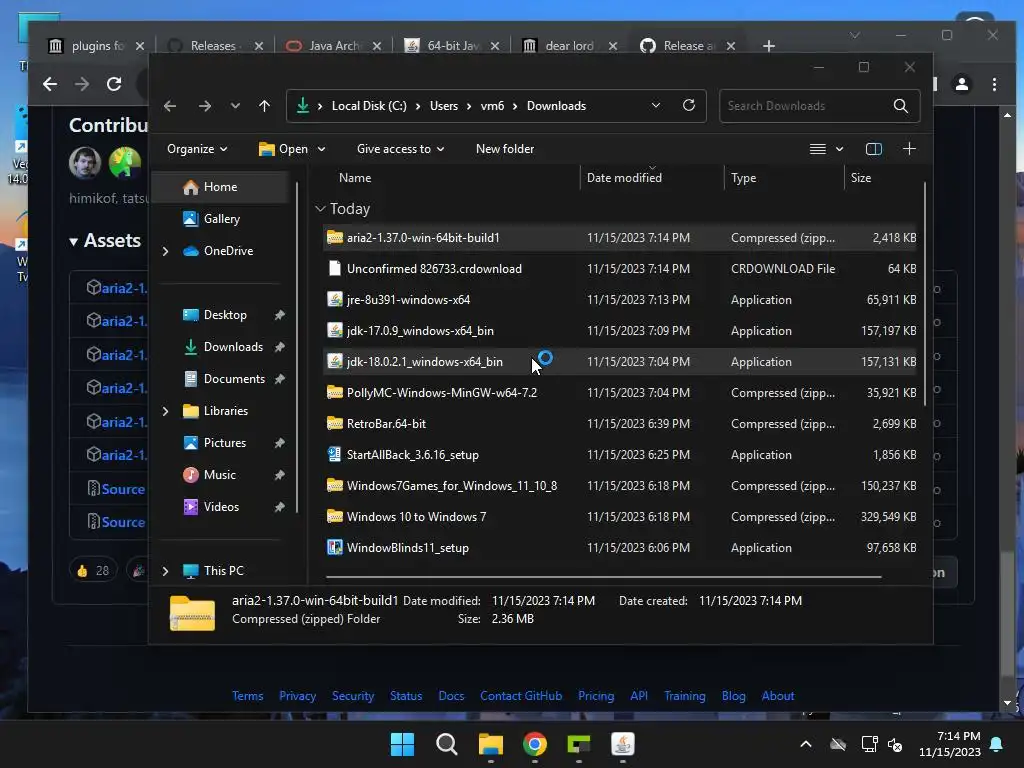
Task: Unpin Documents using its pin icon
Action: (280, 379)
